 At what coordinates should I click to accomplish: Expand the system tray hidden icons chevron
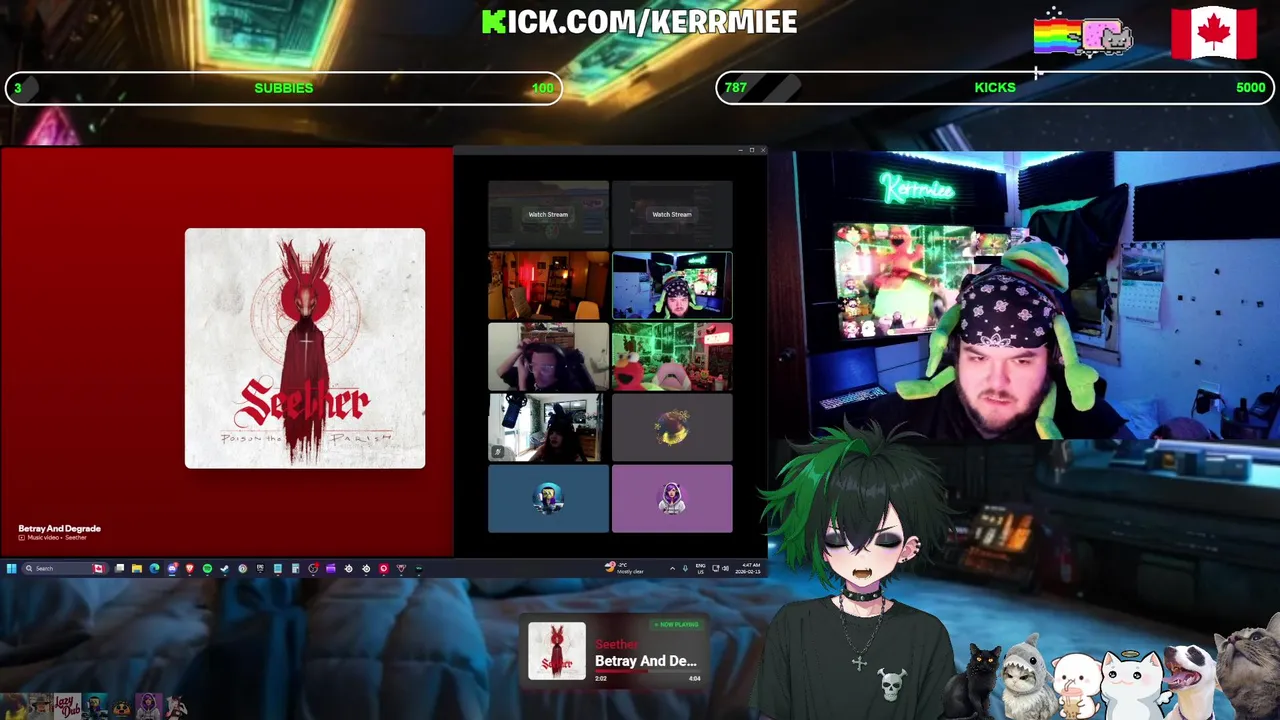point(672,568)
